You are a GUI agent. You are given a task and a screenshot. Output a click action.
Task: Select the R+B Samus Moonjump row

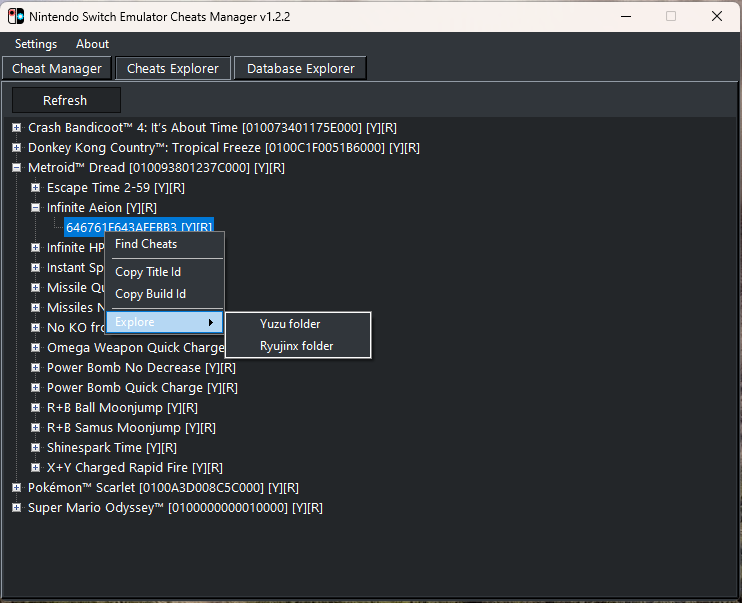131,428
